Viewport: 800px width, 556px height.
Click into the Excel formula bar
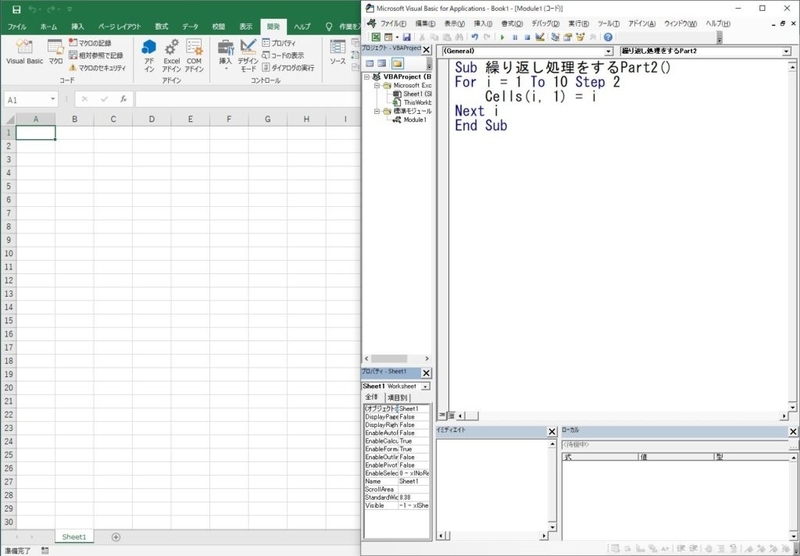pos(247,99)
